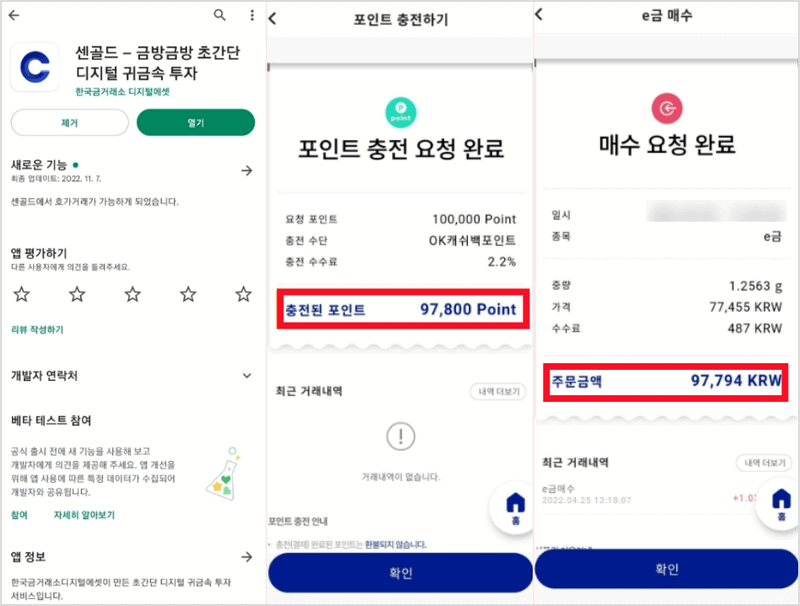The width and height of the screenshot is (800, 606).
Task: Open search in the Play Store
Action: pos(220,17)
